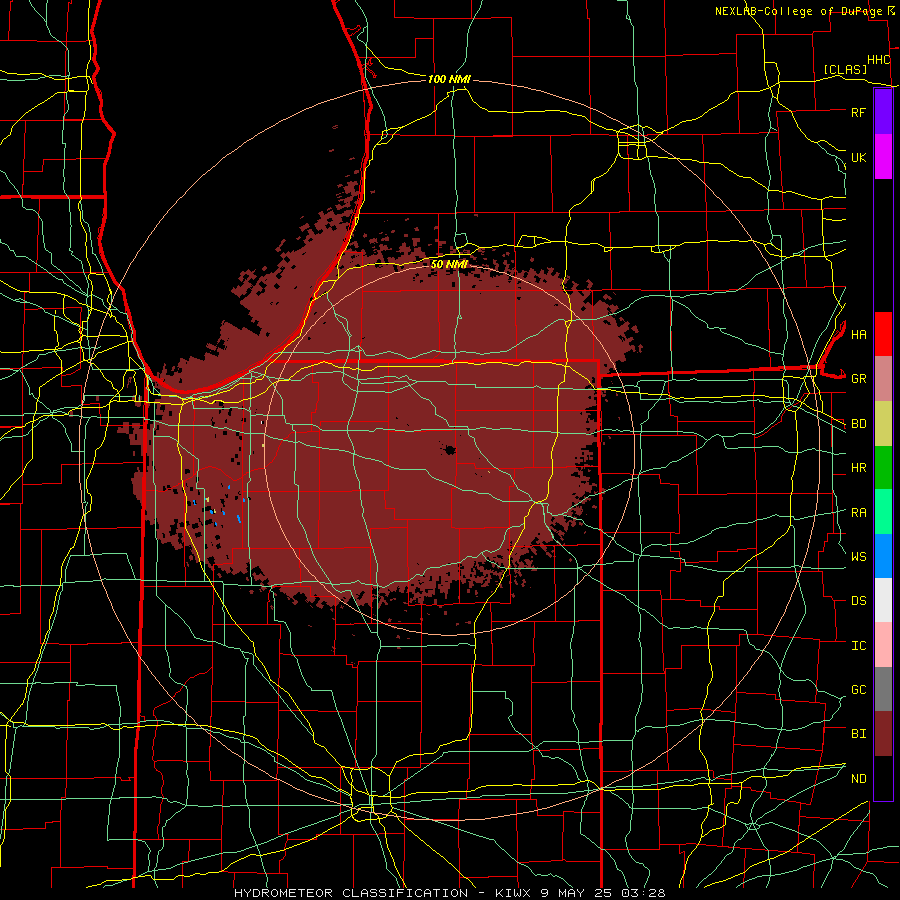900x900 pixels.
Task: Click the RF legend label
Action: (x=858, y=112)
